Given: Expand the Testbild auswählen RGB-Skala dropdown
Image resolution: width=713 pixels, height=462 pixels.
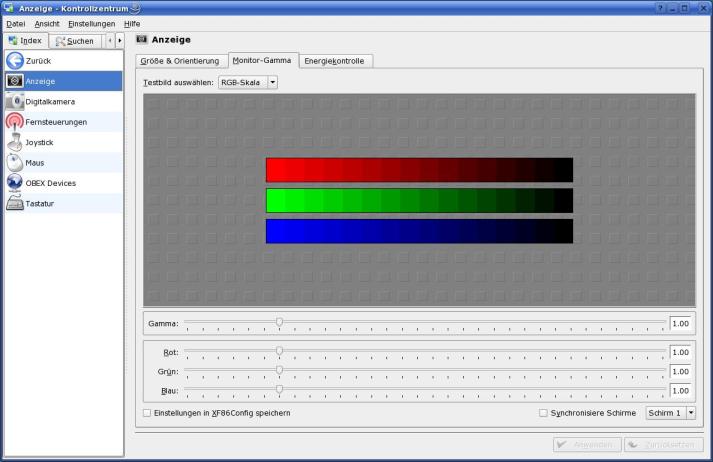Looking at the screenshot, I should [248, 82].
